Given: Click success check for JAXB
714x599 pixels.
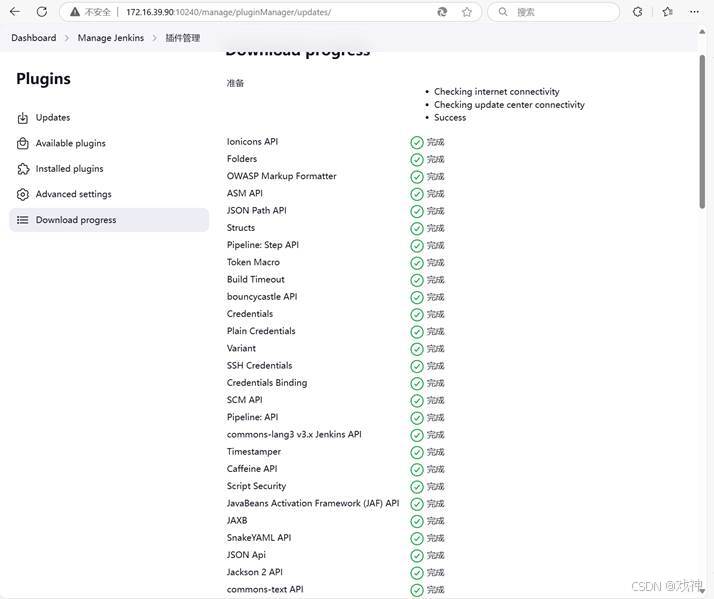Looking at the screenshot, I should tap(417, 521).
